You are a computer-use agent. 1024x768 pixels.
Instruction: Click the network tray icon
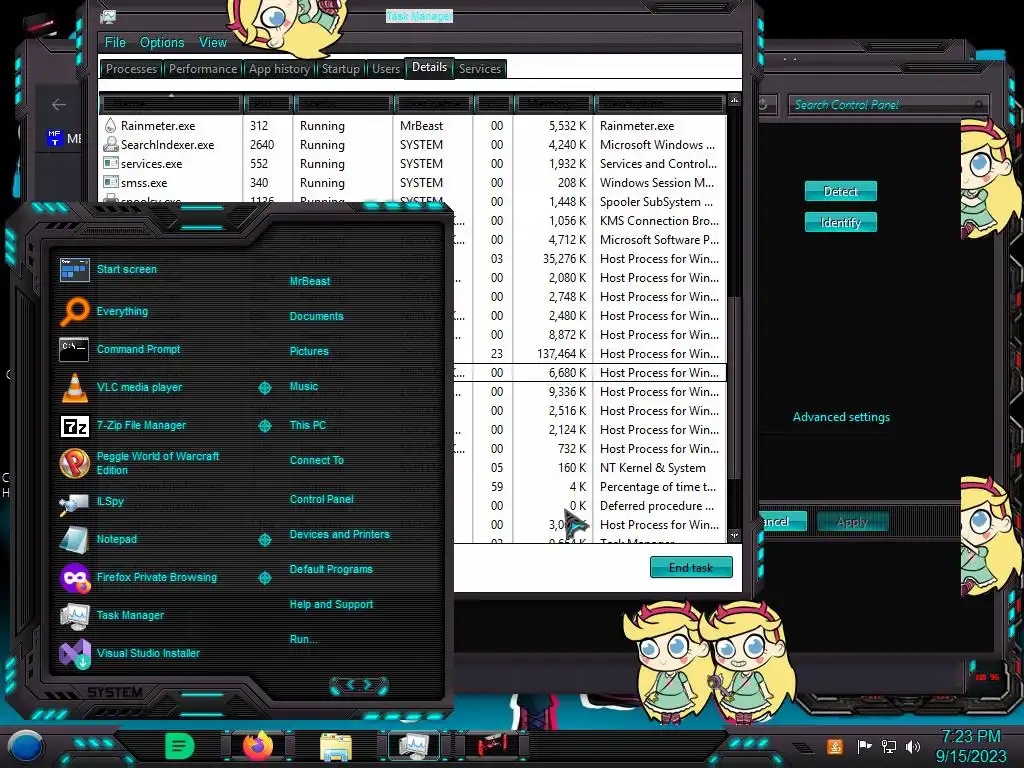tap(888, 746)
